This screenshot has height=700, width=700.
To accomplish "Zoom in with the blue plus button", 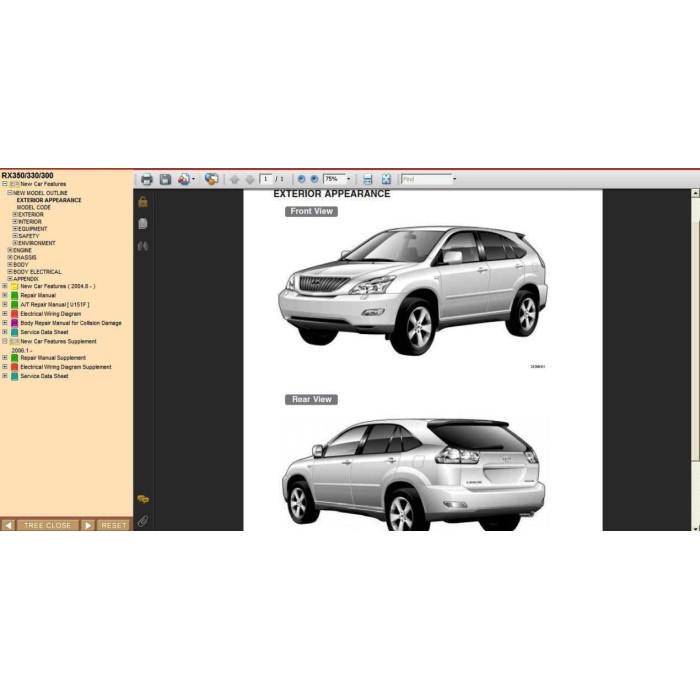I will 314,179.
